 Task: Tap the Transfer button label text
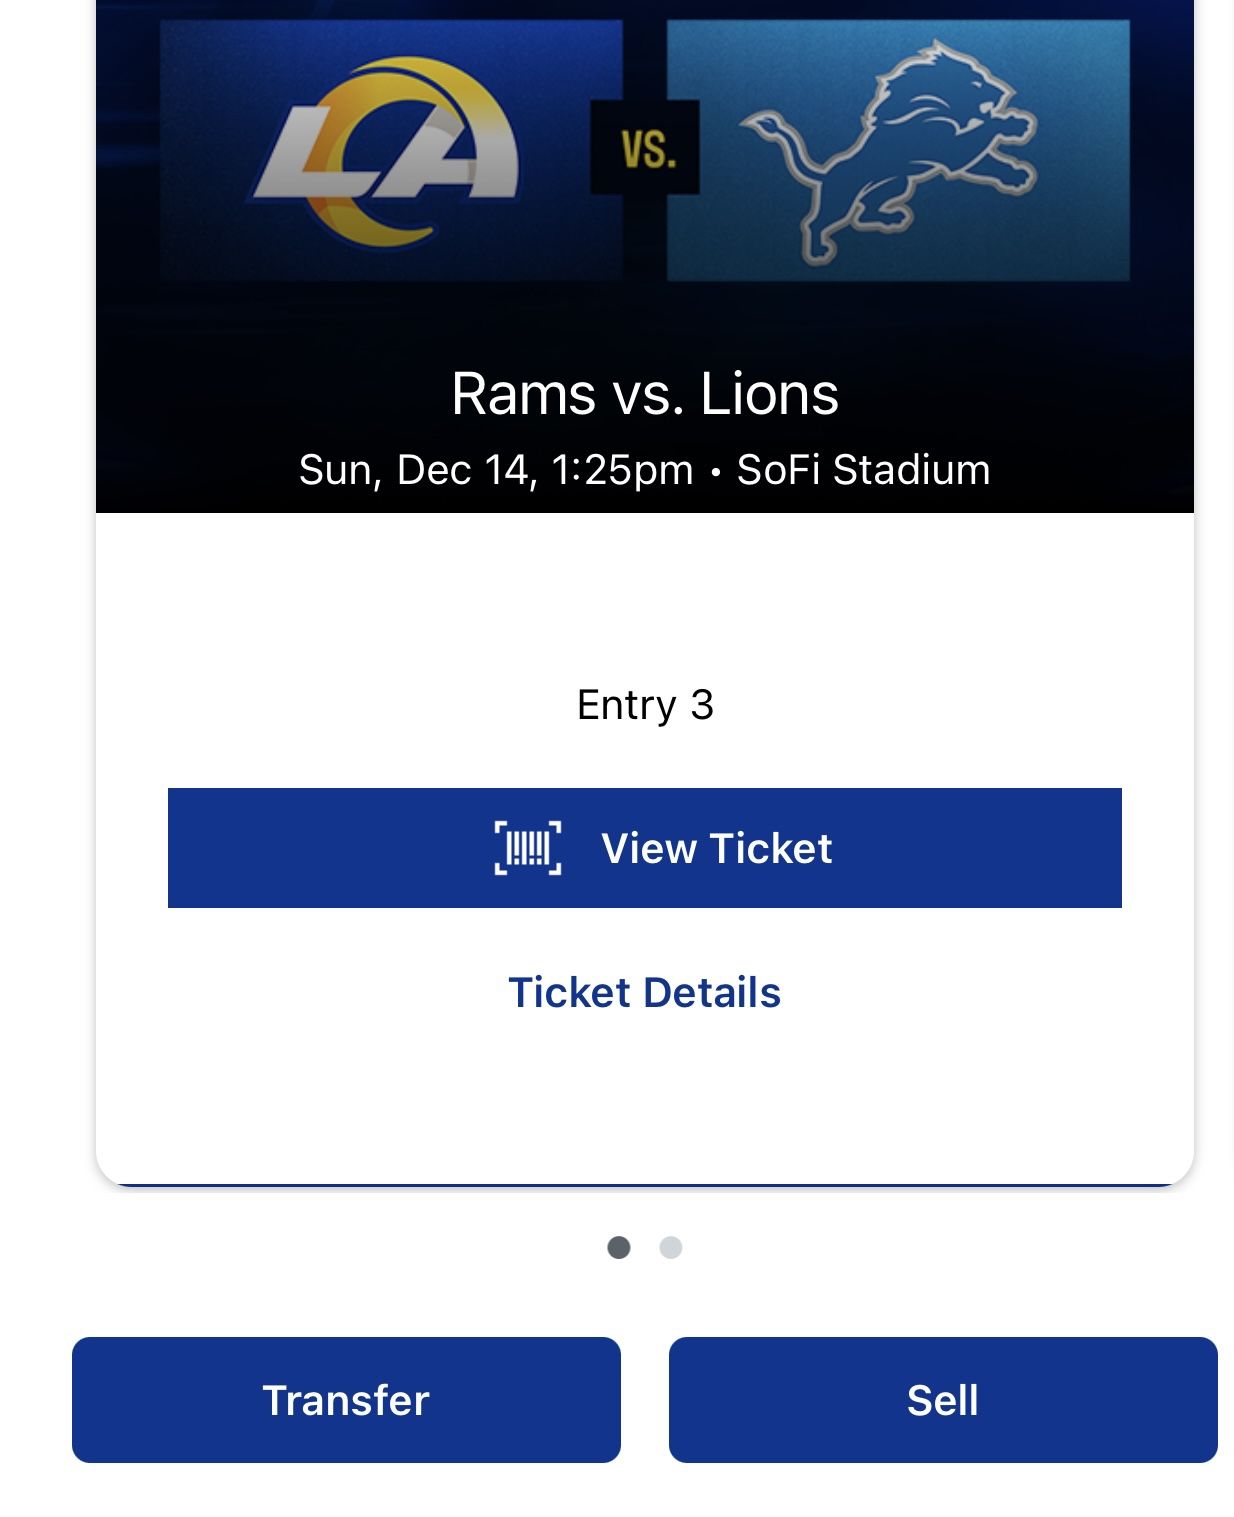pyautogui.click(x=345, y=1400)
